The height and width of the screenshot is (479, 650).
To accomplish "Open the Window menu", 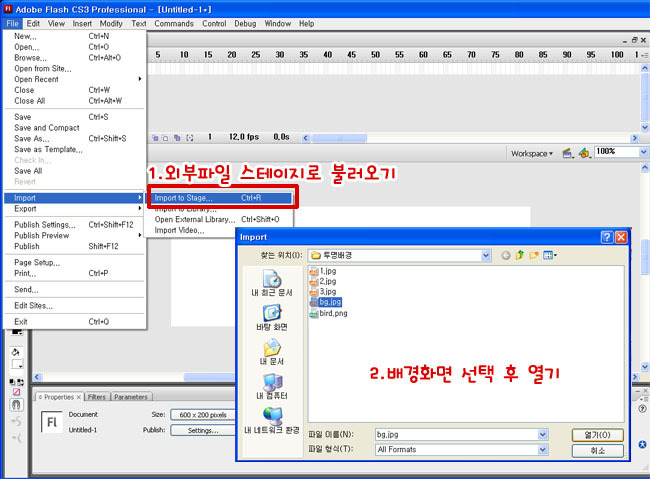I will click(278, 24).
